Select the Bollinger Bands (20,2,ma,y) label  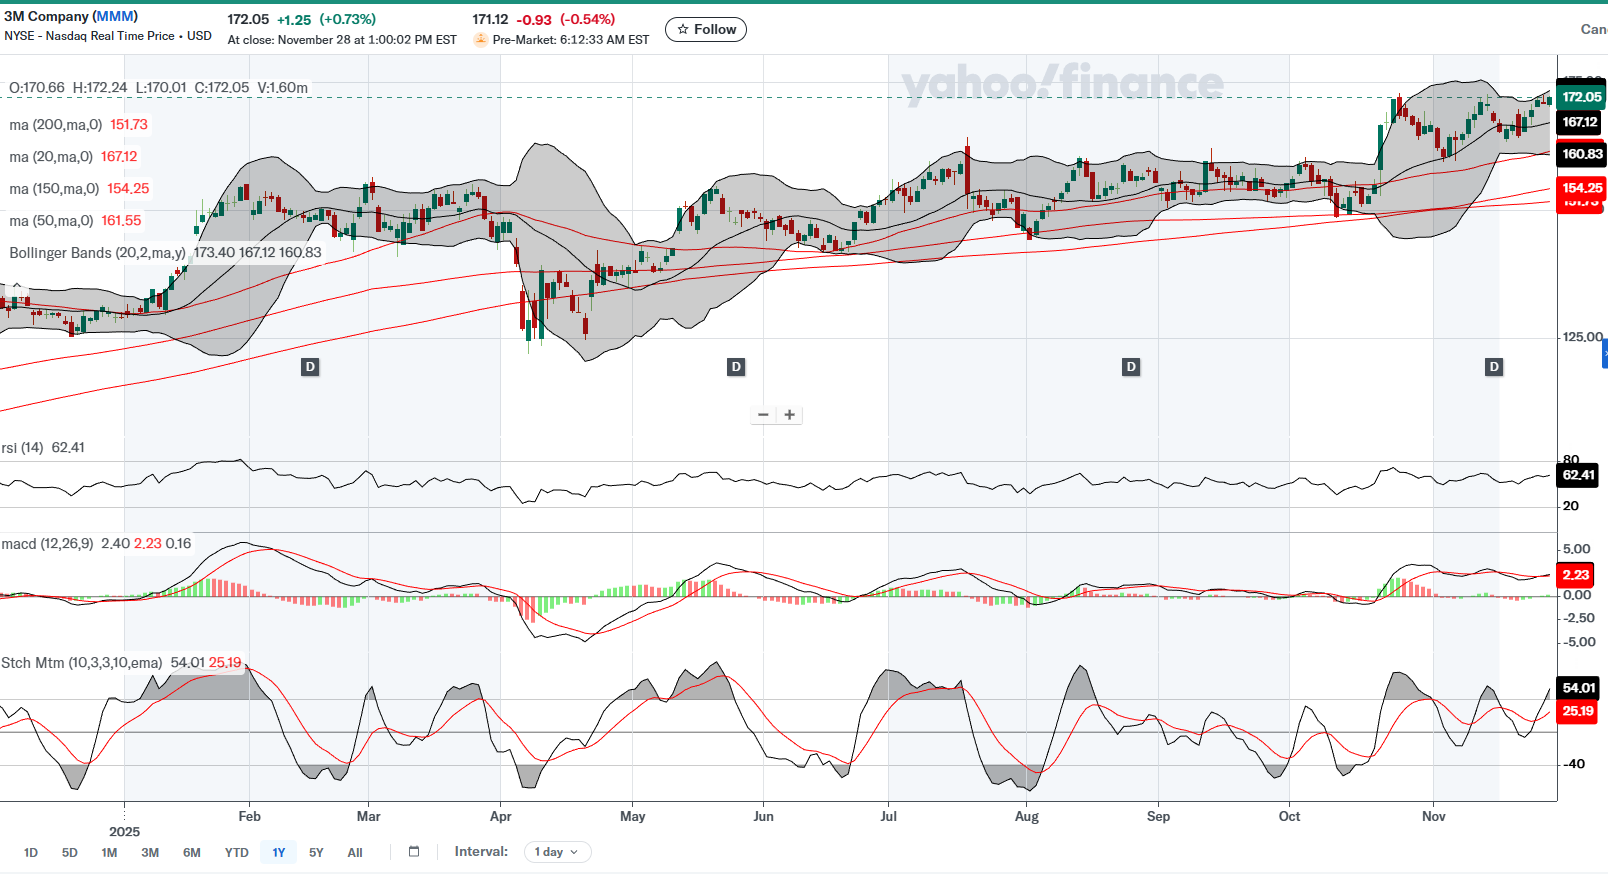coord(97,253)
